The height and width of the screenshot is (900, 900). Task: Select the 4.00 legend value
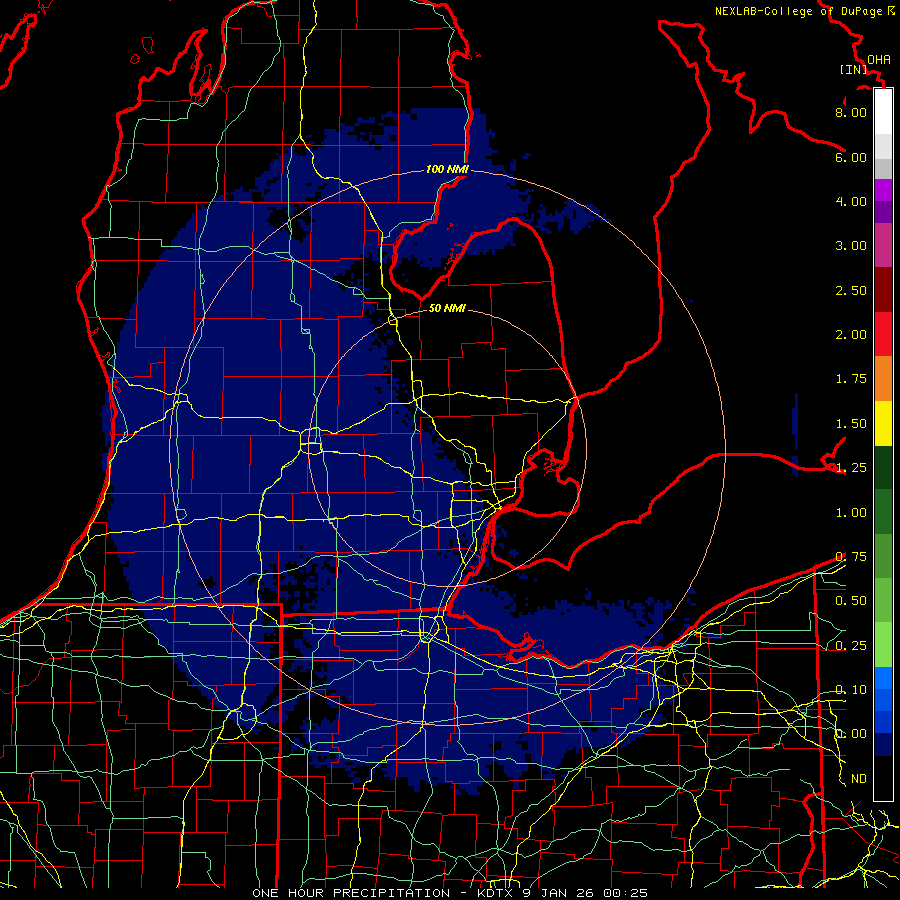[851, 201]
